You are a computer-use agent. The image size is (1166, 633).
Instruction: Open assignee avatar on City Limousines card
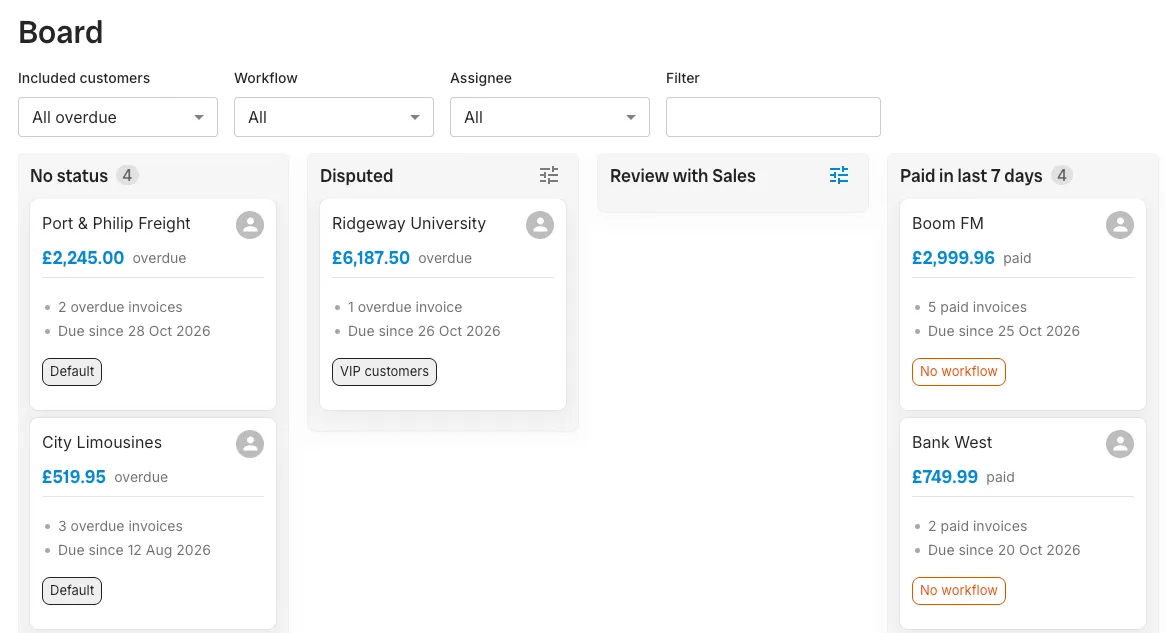(x=250, y=443)
